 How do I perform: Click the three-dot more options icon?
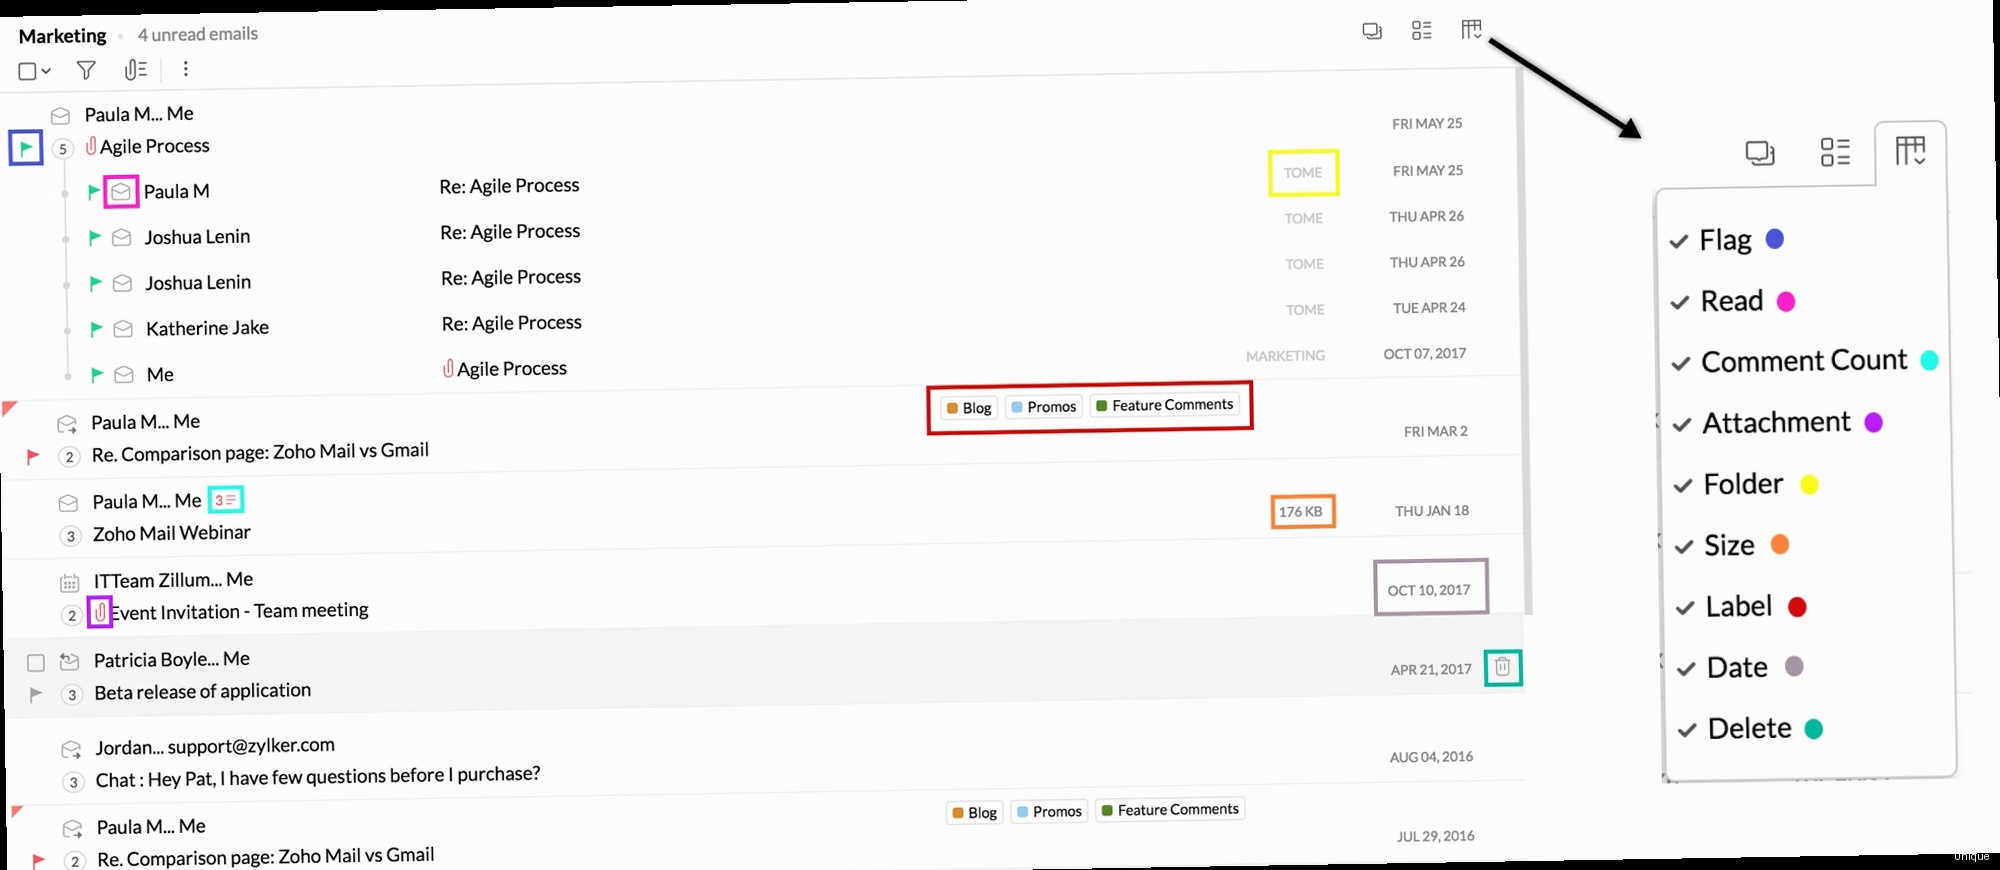tap(185, 69)
